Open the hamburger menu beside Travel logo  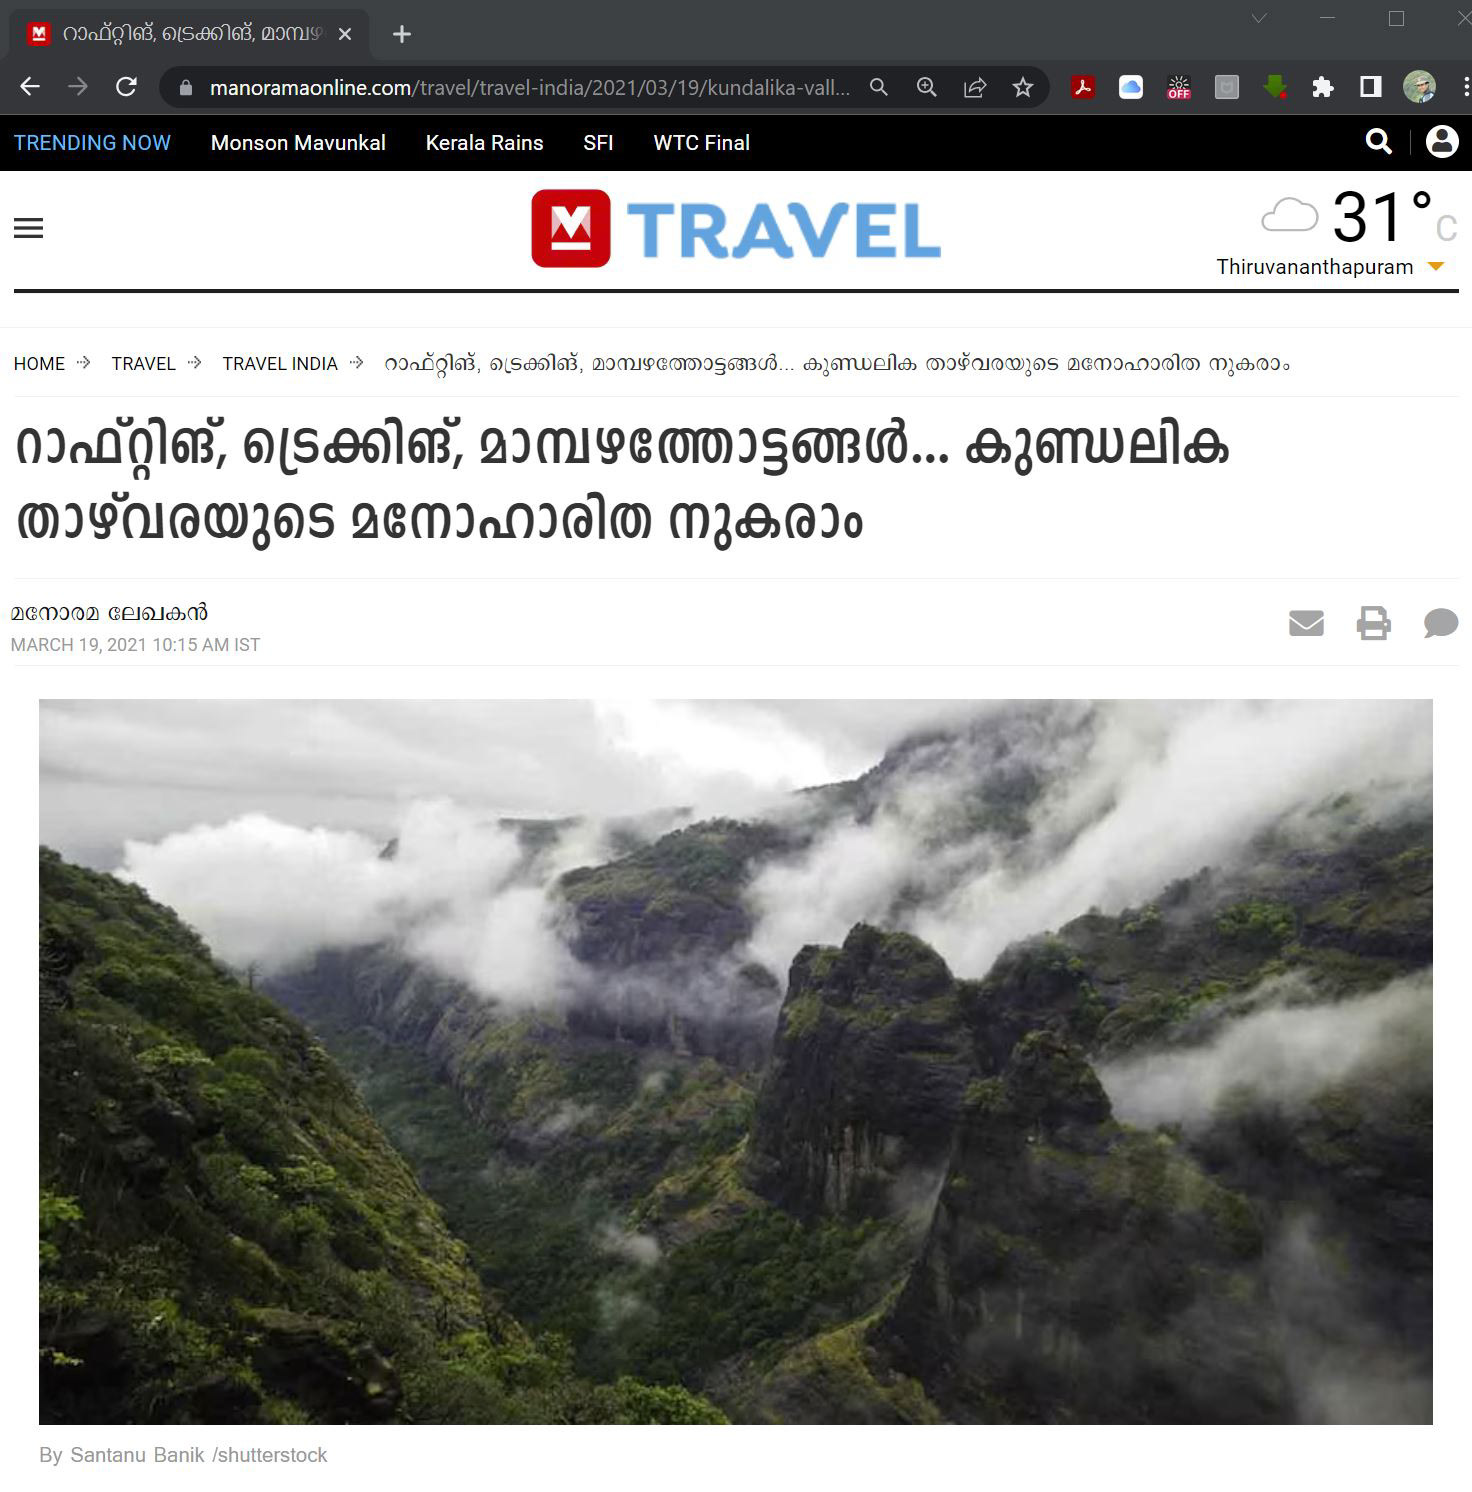28,228
